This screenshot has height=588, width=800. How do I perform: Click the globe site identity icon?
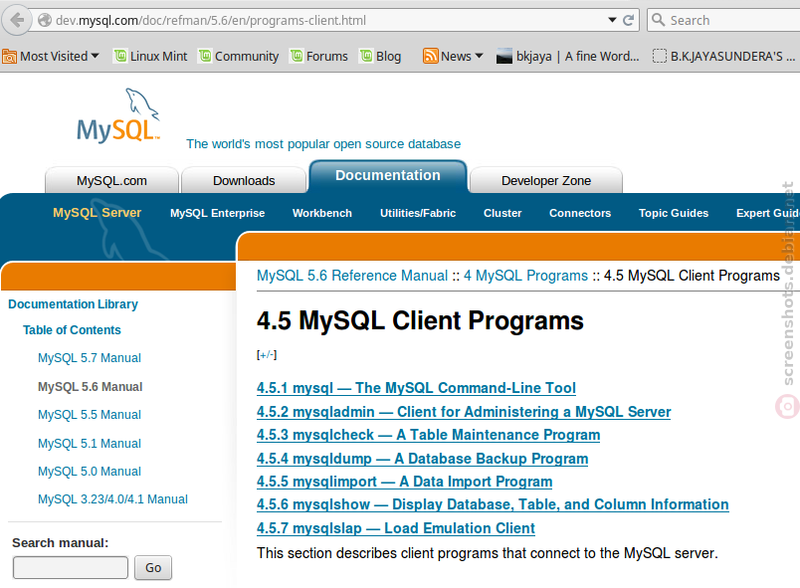point(45,20)
